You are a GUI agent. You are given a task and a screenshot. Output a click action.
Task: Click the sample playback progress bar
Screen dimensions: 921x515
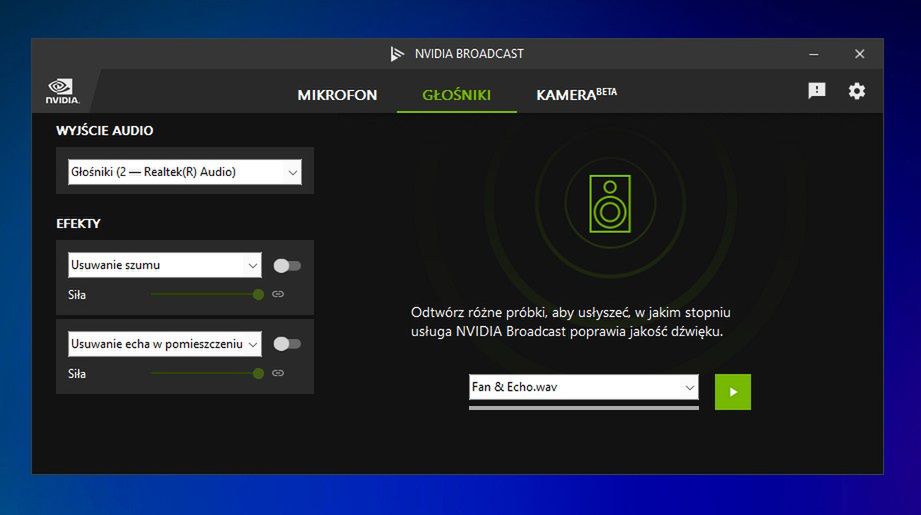(x=584, y=408)
